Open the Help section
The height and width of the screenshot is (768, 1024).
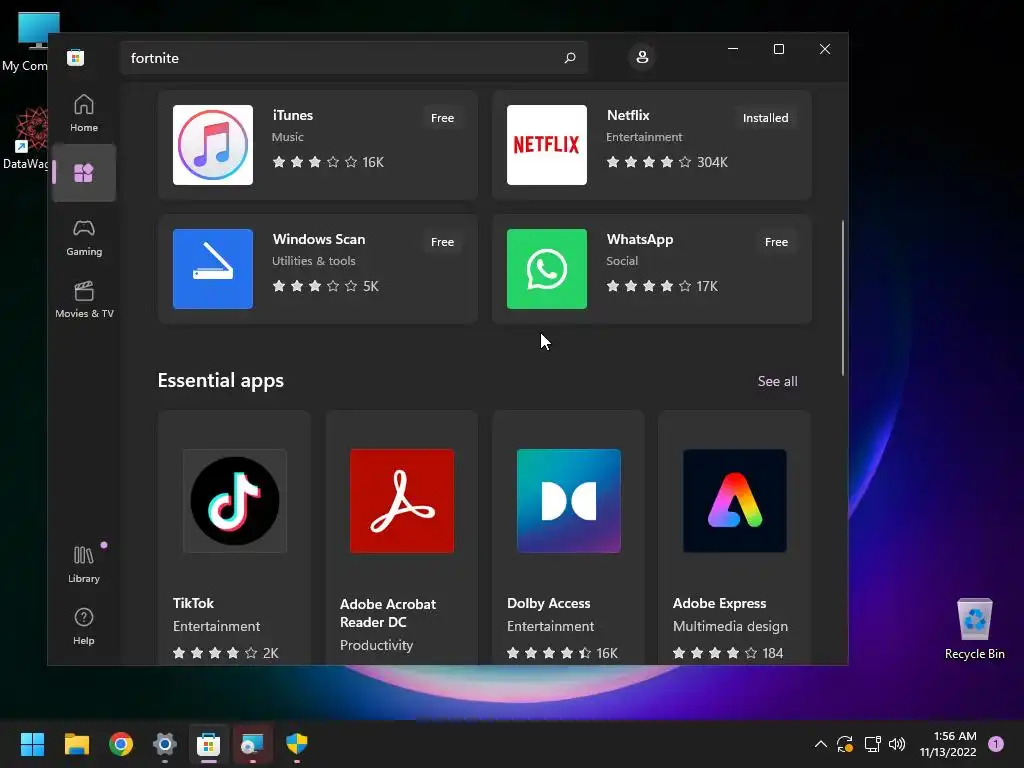click(x=84, y=626)
